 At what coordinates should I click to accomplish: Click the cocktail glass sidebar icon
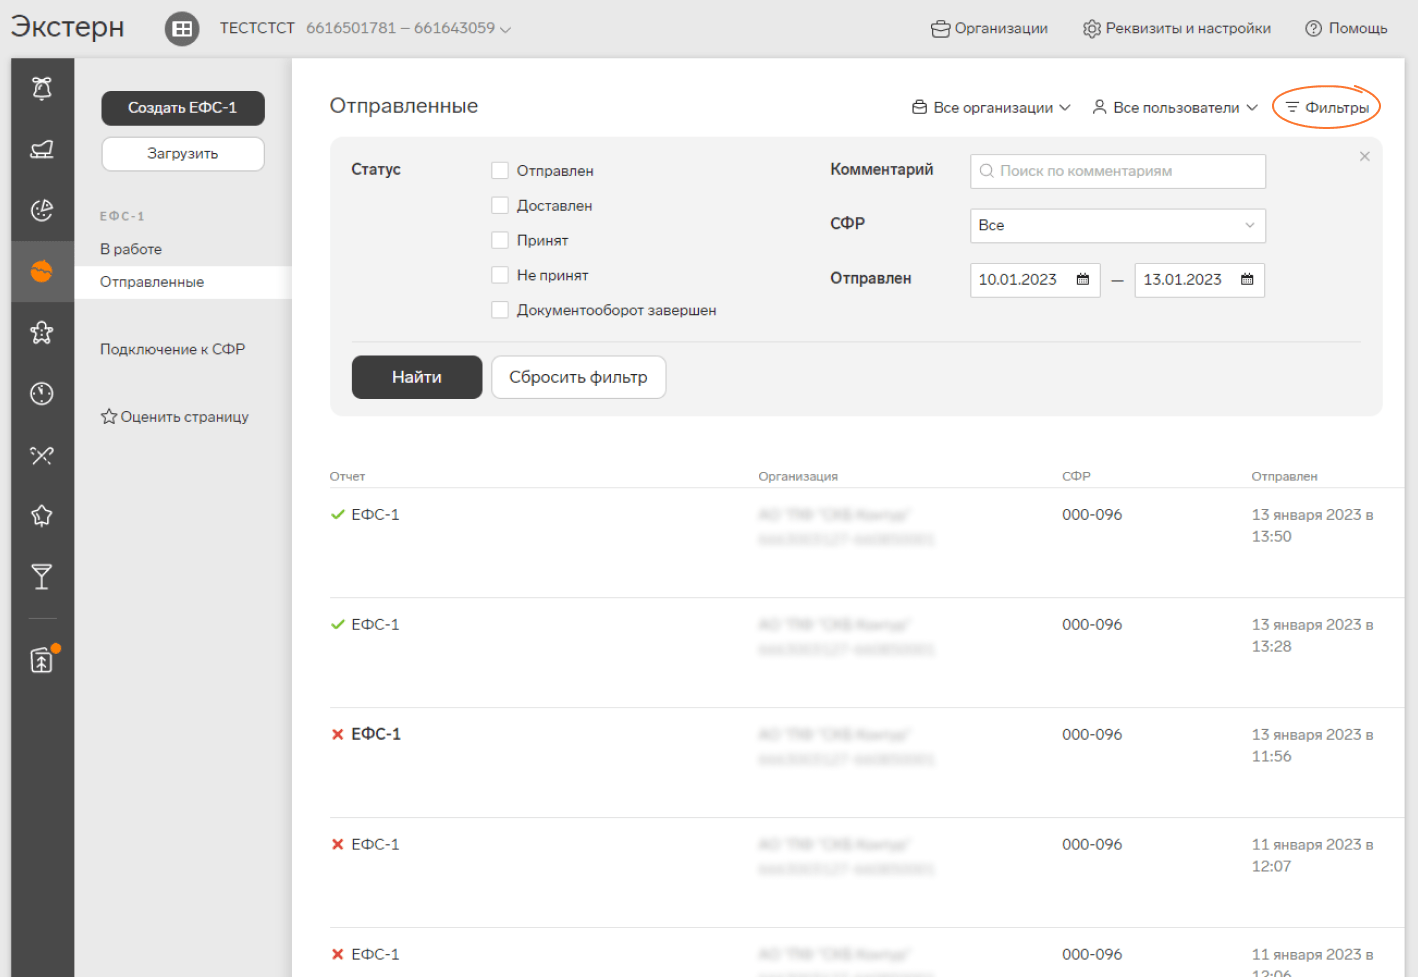(42, 577)
